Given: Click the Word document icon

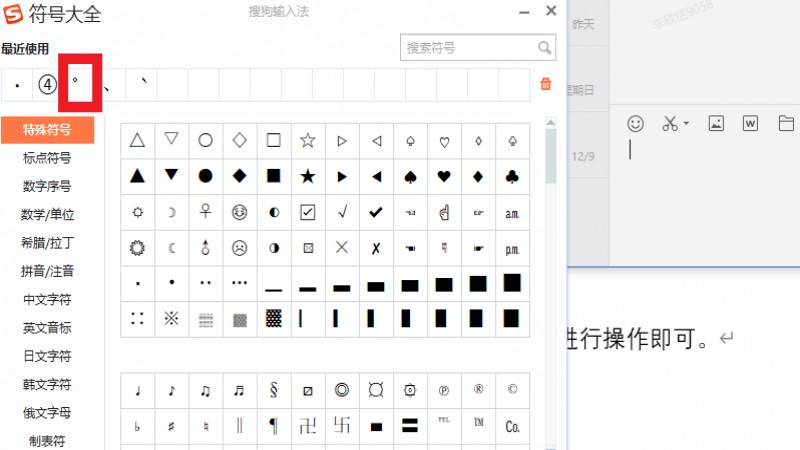Looking at the screenshot, I should (x=750, y=123).
